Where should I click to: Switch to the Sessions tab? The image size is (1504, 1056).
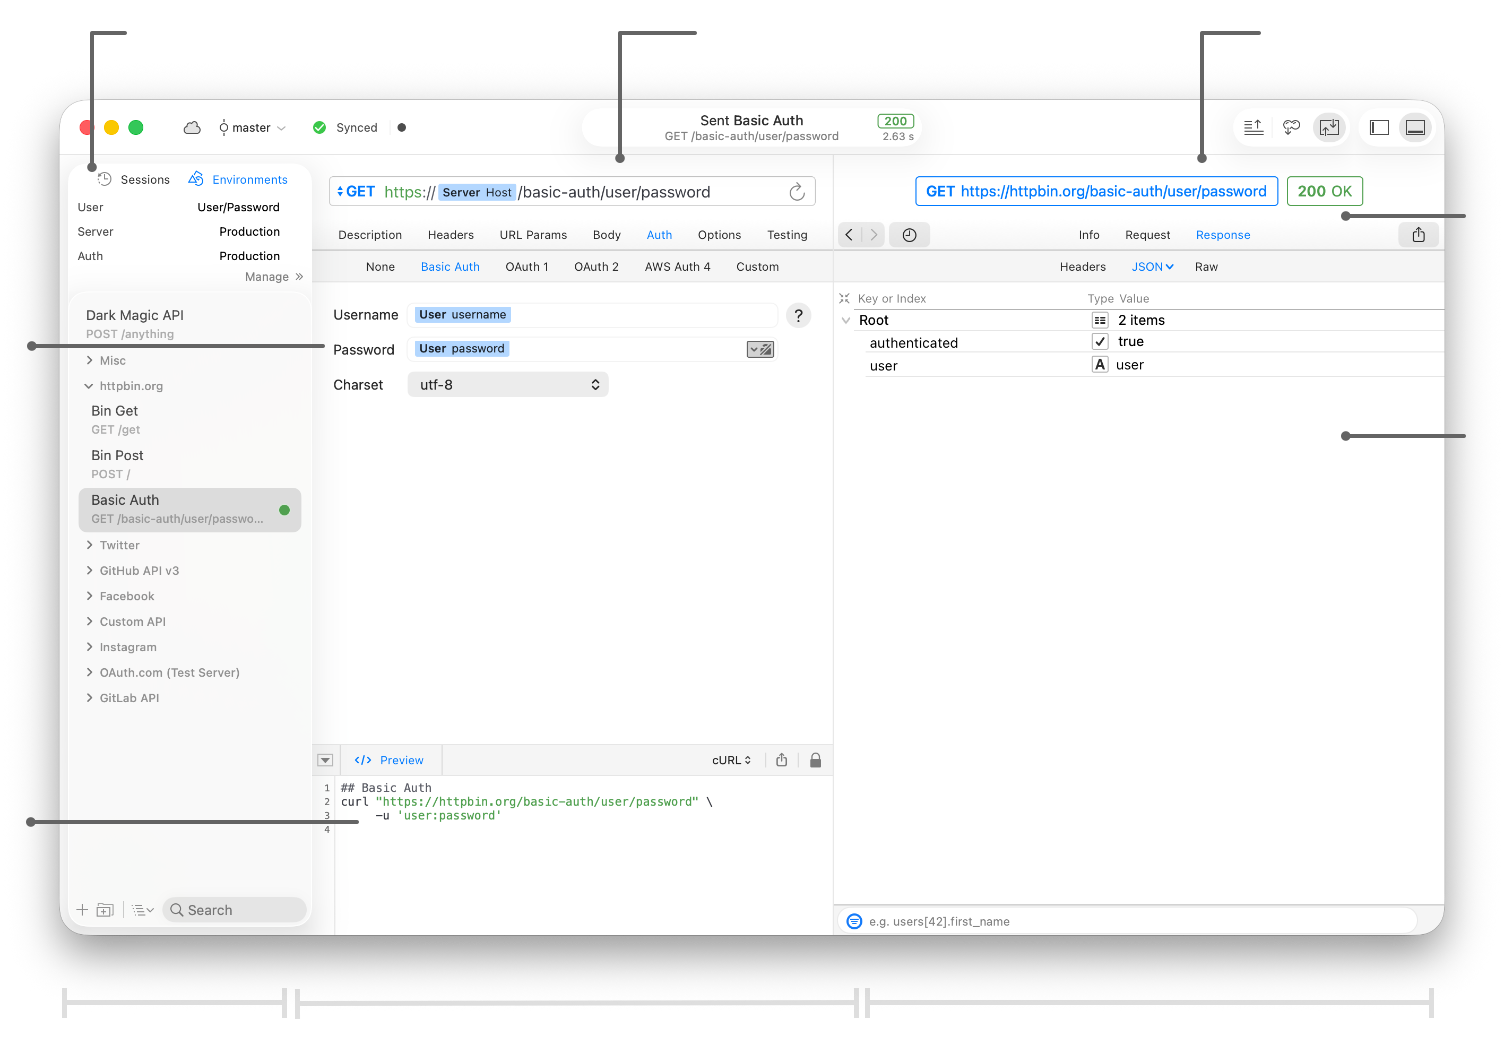134,180
